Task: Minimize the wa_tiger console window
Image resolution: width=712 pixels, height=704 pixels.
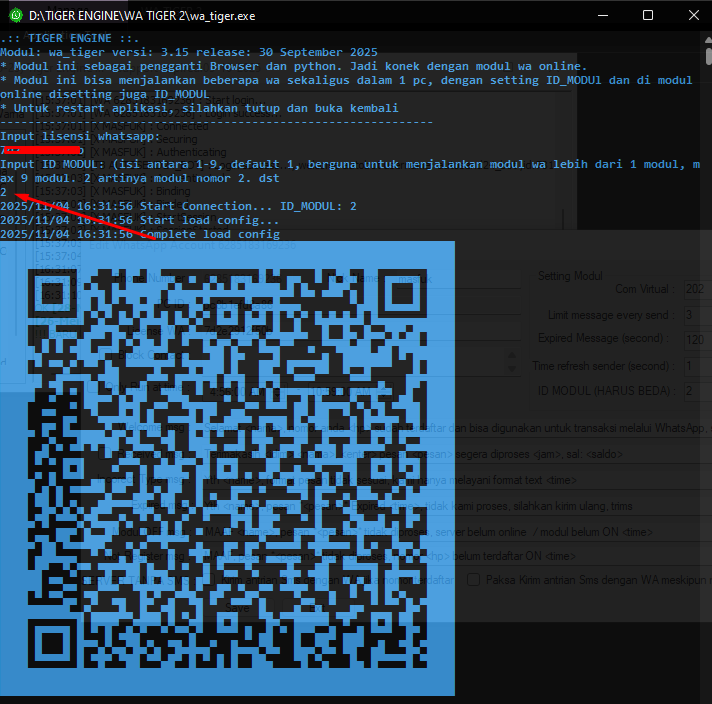Action: (601, 15)
